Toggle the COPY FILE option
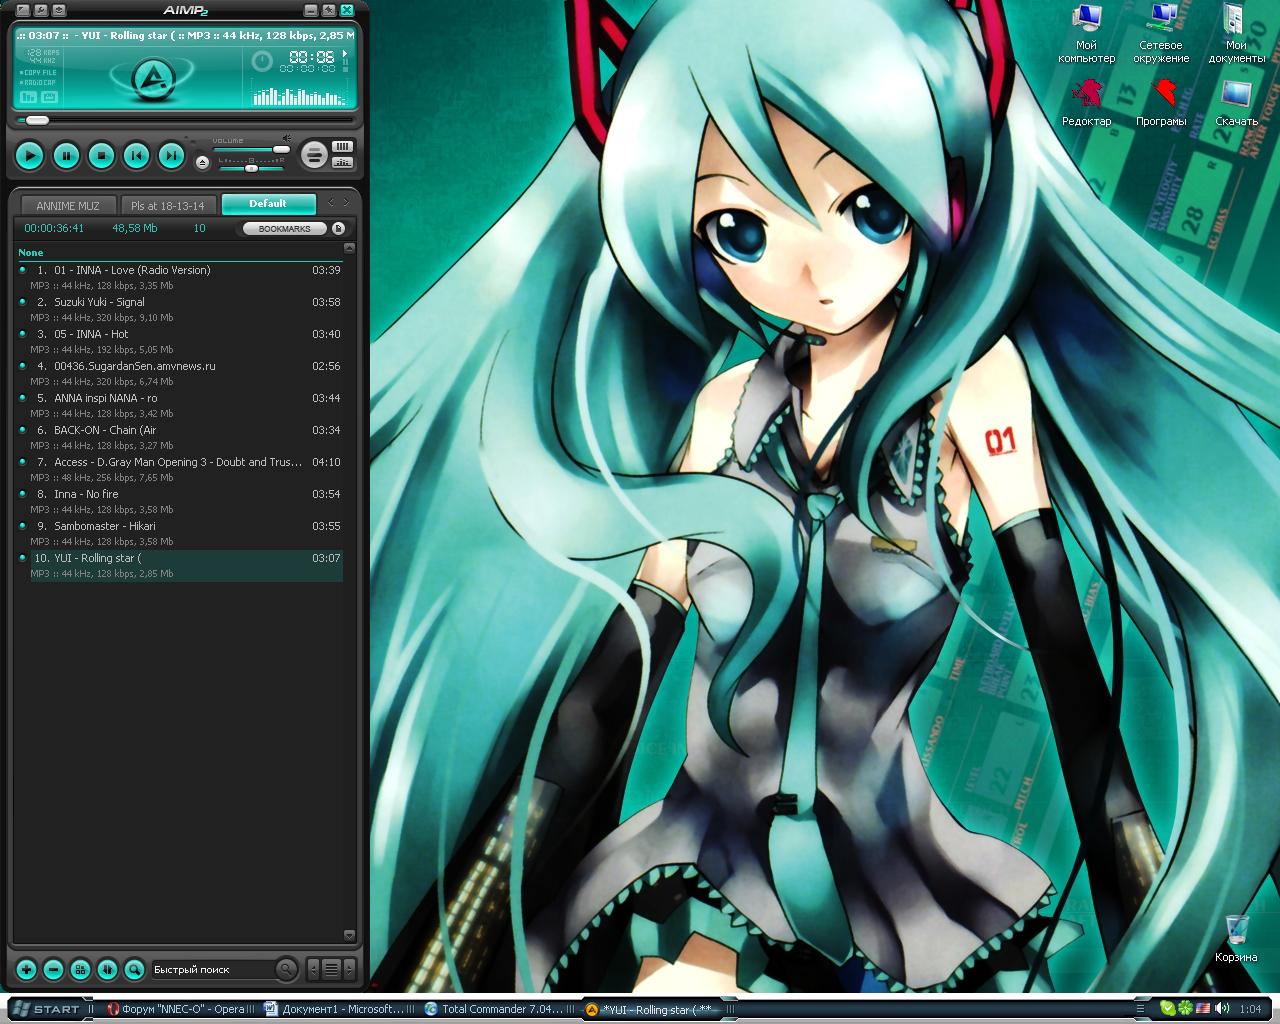This screenshot has height=1024, width=1280. point(40,73)
